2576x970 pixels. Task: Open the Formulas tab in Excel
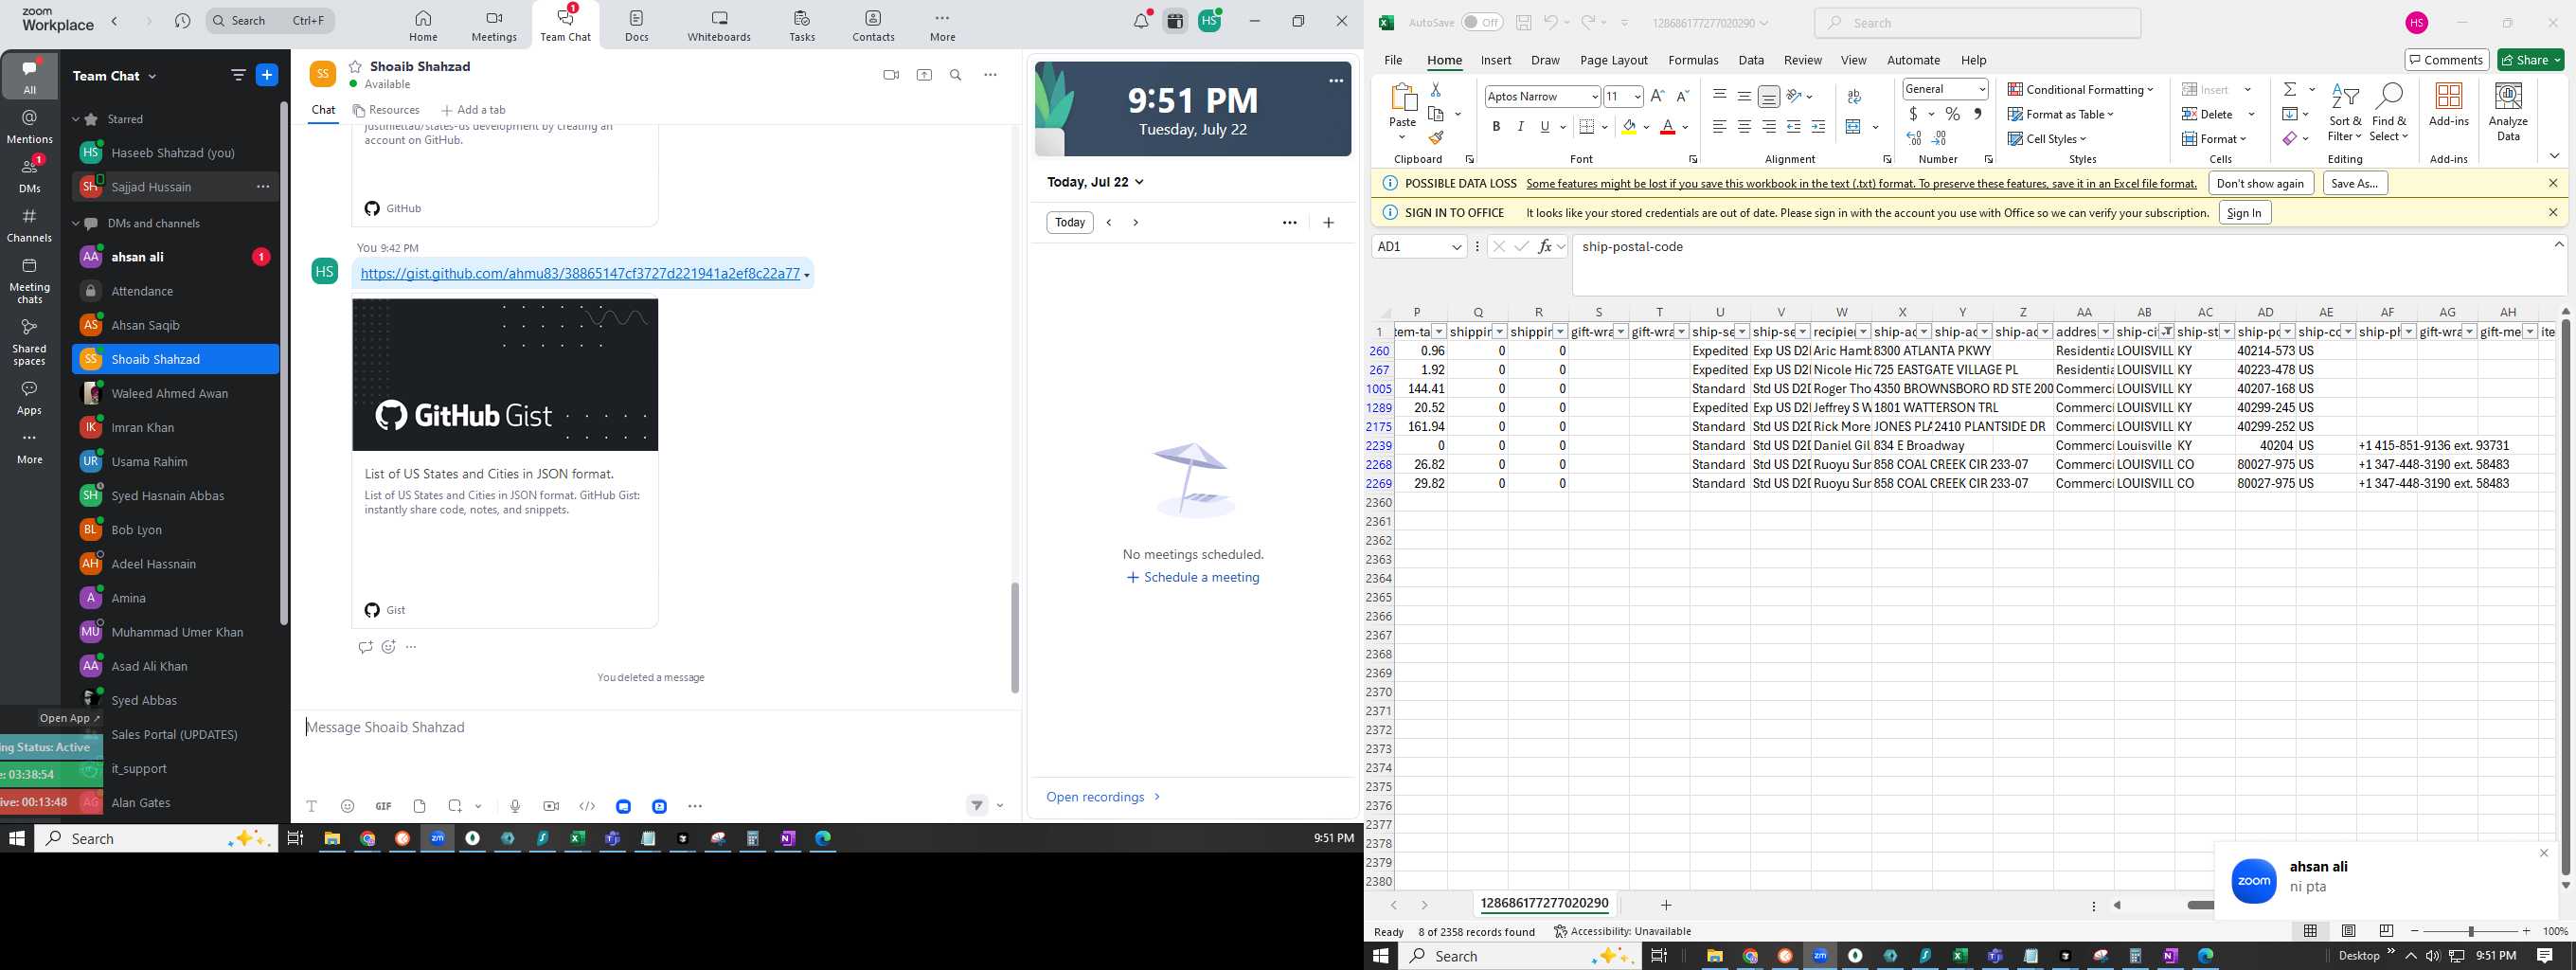tap(1693, 60)
